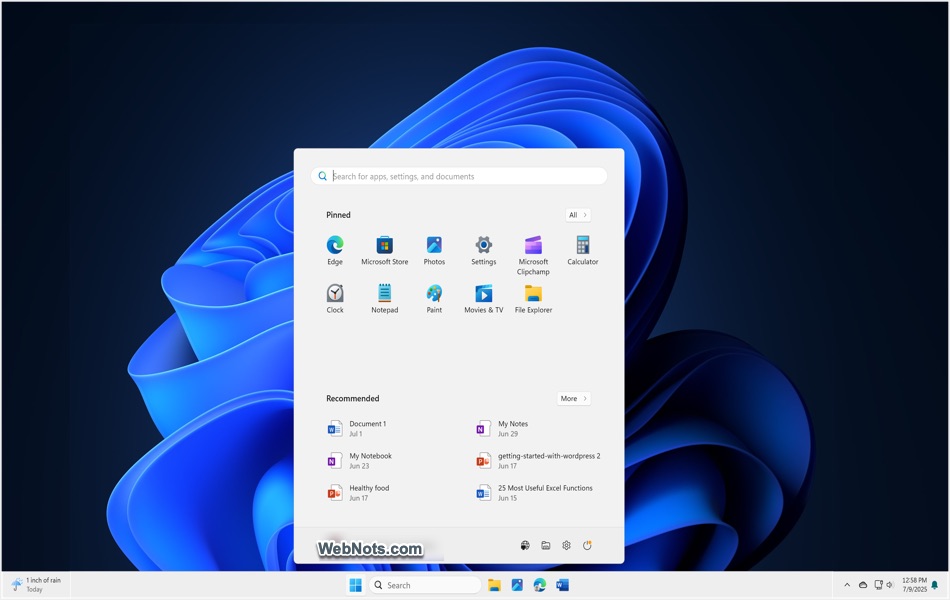
Task: Click the Power button in Start menu
Action: tap(587, 545)
